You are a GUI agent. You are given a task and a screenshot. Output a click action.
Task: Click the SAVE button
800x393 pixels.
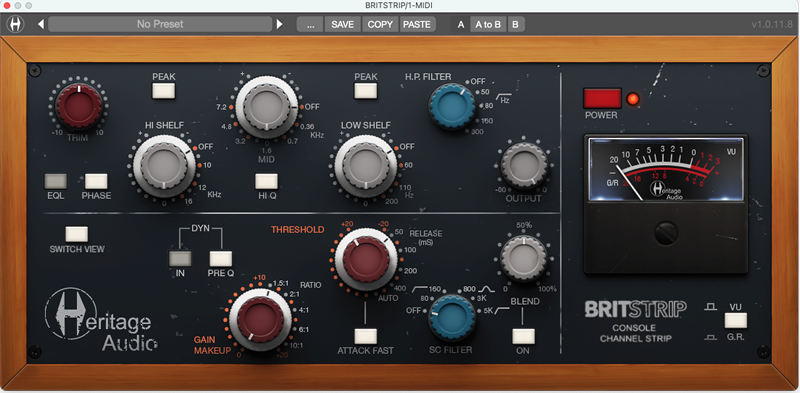342,24
